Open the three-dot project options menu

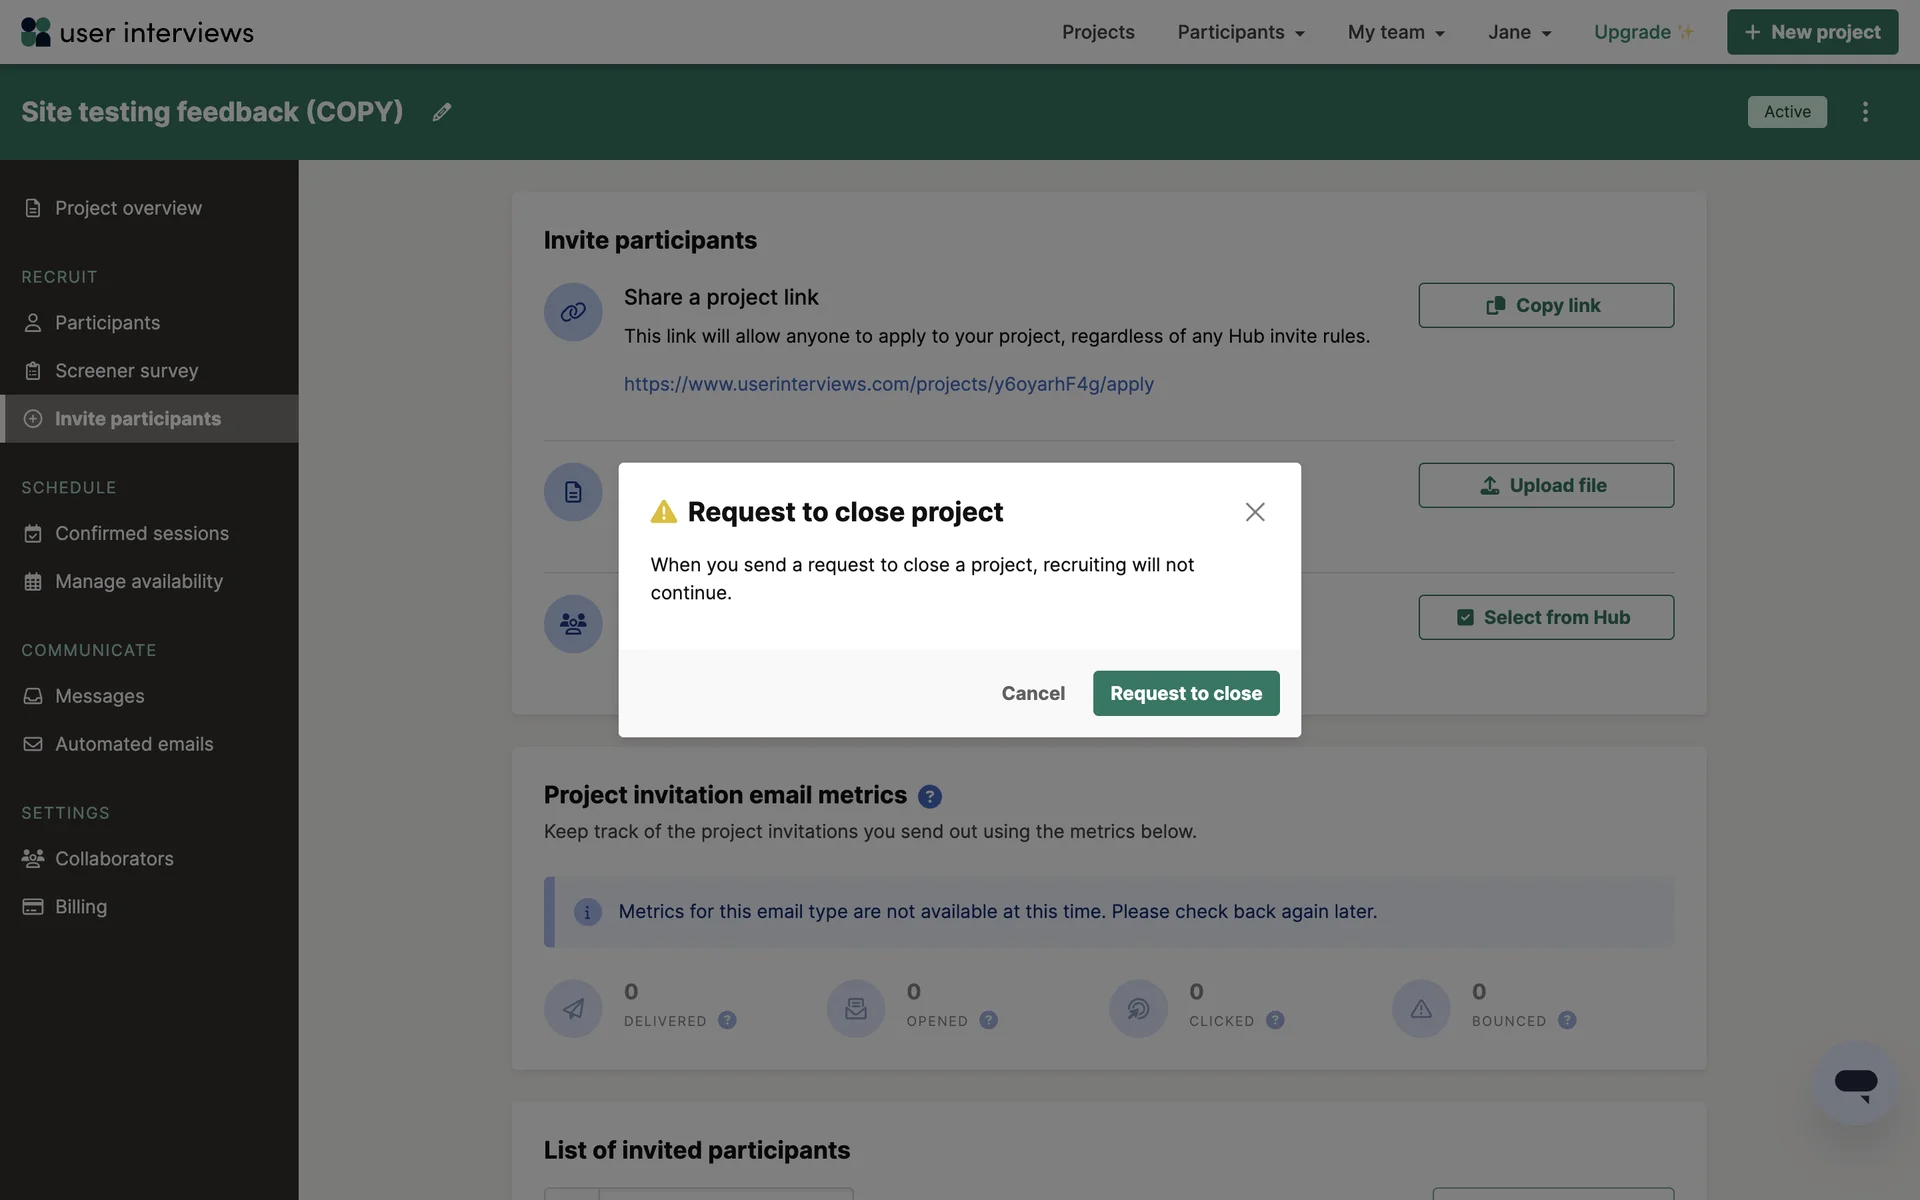(1865, 112)
